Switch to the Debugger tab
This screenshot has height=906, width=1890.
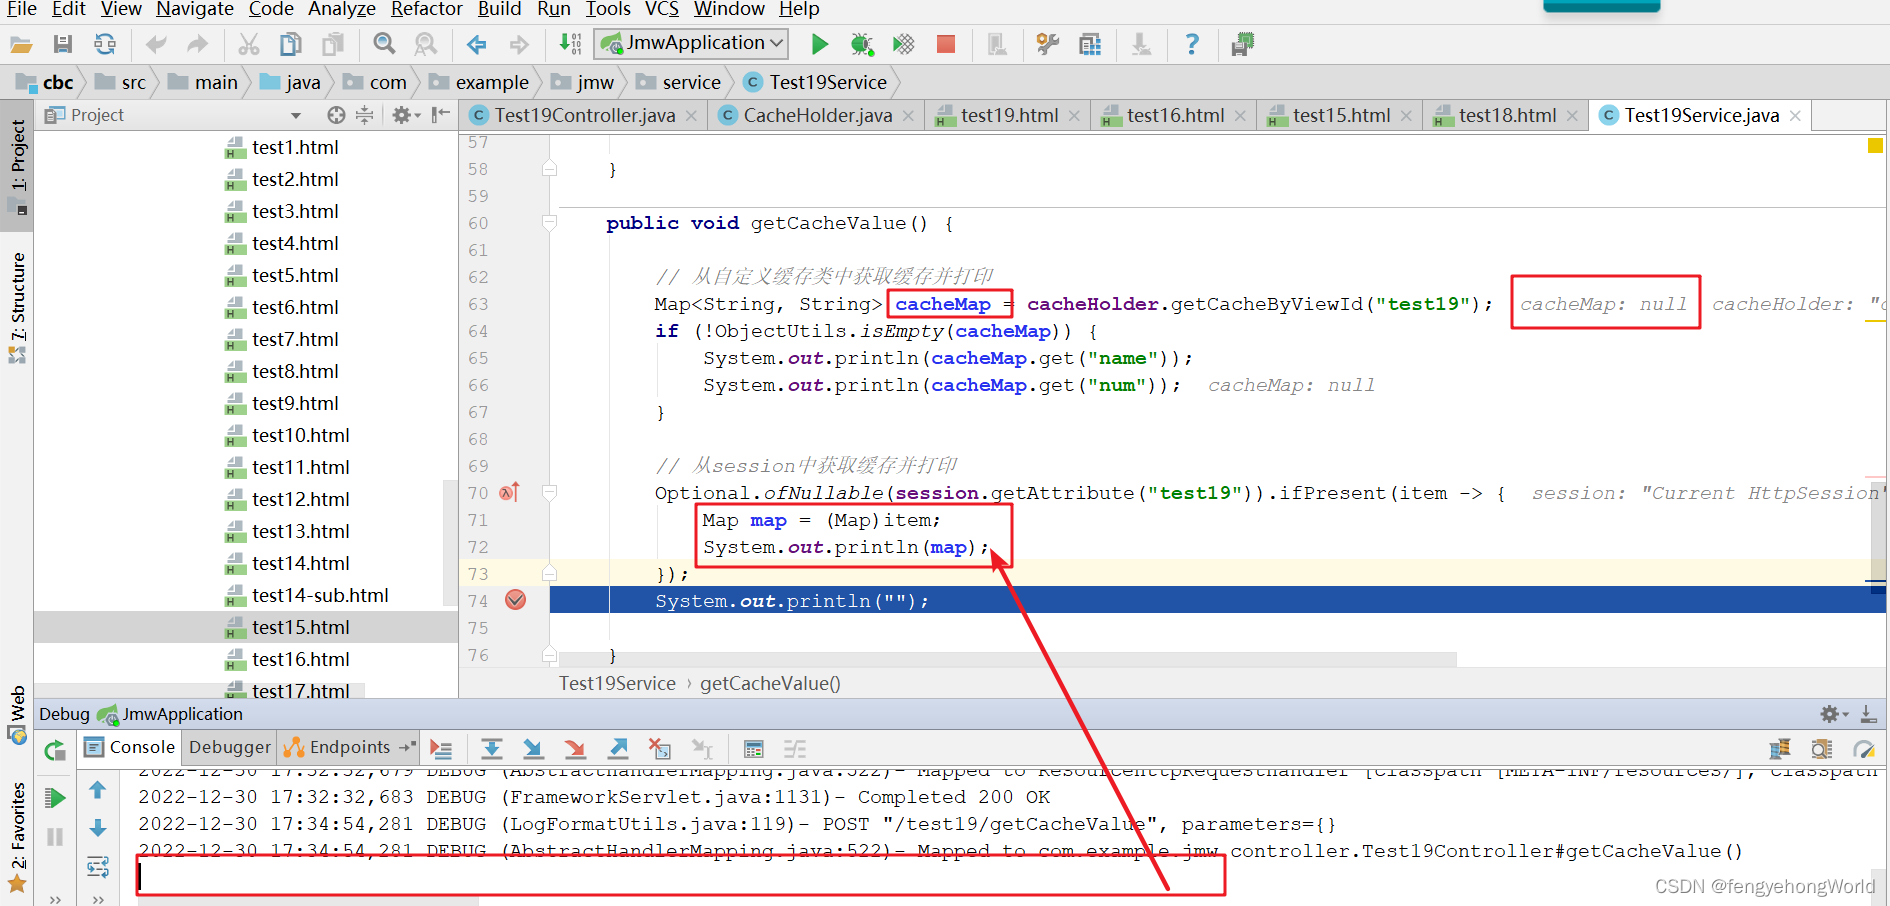[228, 747]
